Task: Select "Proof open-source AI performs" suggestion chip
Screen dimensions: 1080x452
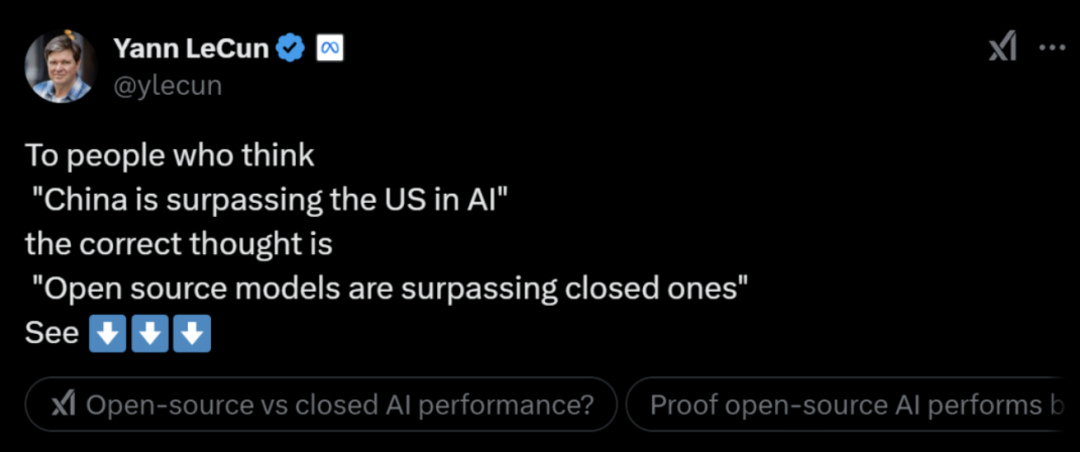Action: pyautogui.click(x=853, y=404)
